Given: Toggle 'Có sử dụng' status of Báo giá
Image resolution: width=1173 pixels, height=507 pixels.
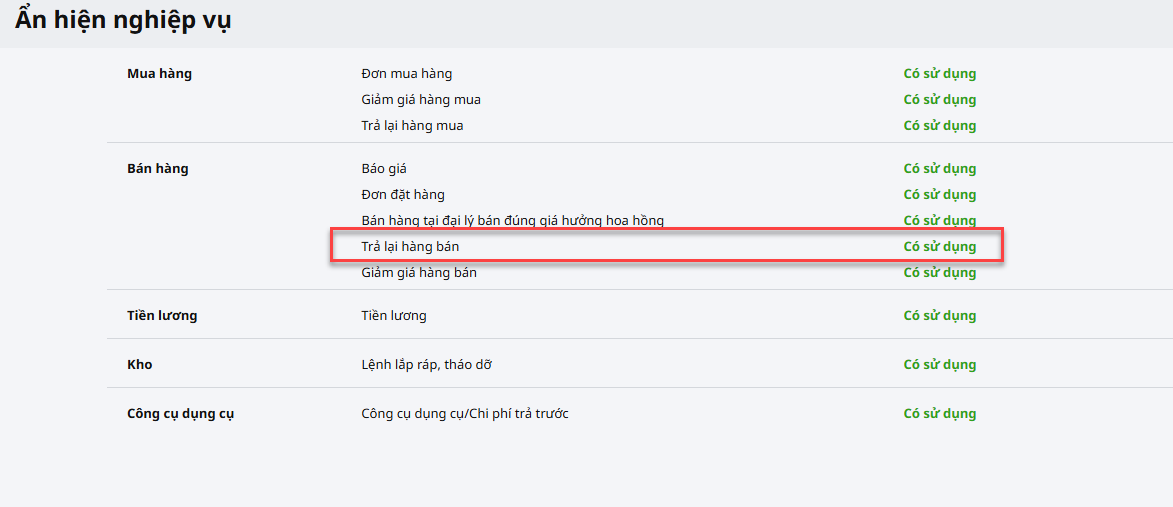Looking at the screenshot, I should [939, 169].
